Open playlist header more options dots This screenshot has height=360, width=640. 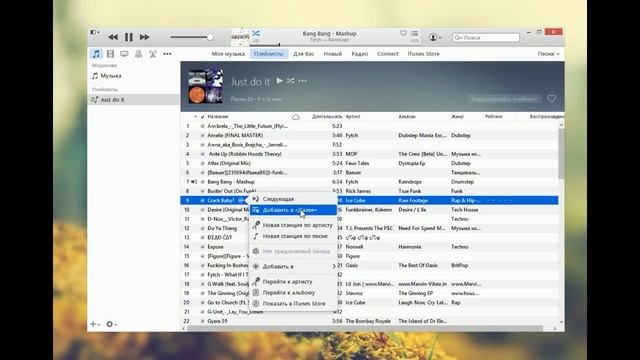point(302,81)
